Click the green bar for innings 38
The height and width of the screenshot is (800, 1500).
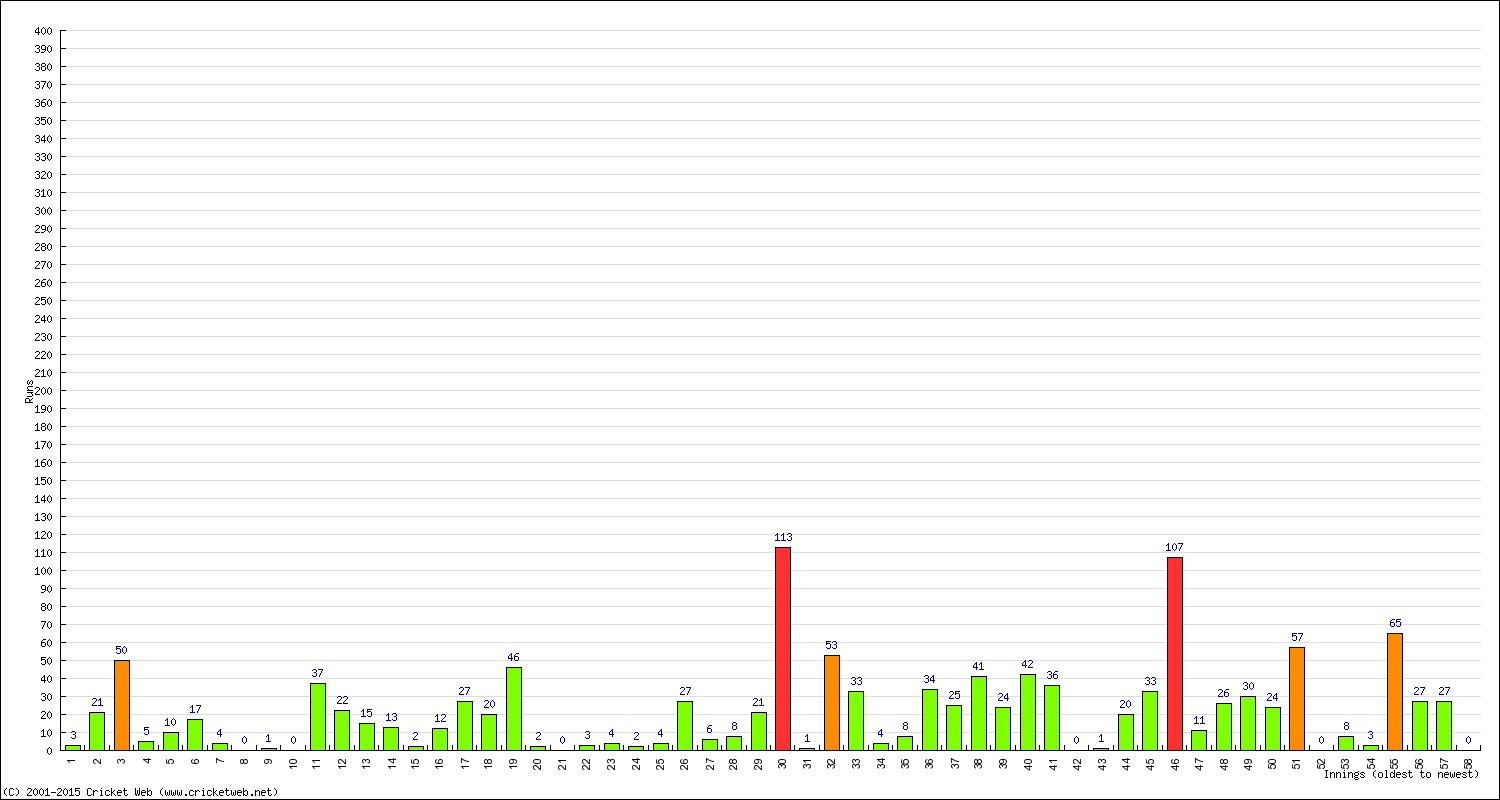(x=978, y=713)
